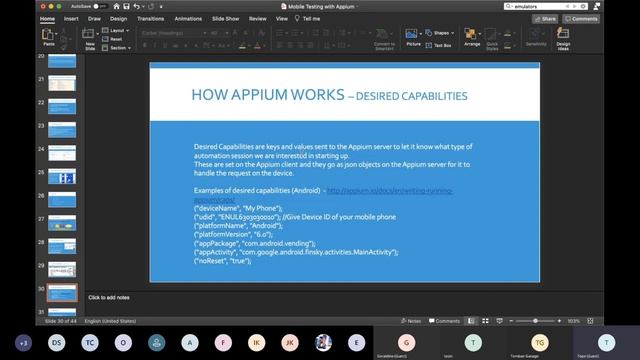The width and height of the screenshot is (640, 360).
Task: Insert a Picture from the ribbon
Action: click(411, 34)
